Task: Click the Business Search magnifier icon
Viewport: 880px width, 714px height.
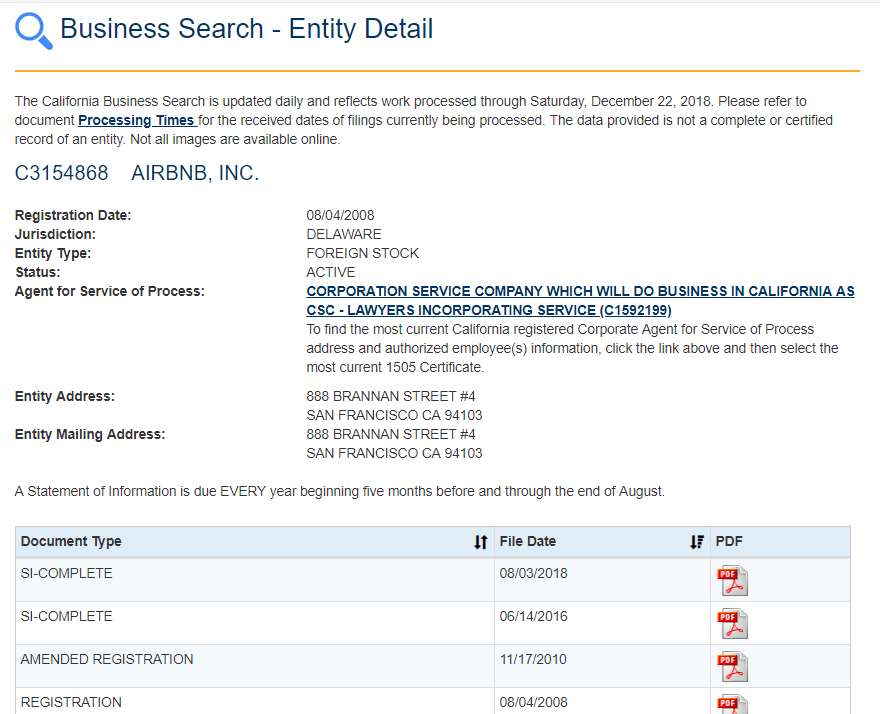Action: (32, 29)
